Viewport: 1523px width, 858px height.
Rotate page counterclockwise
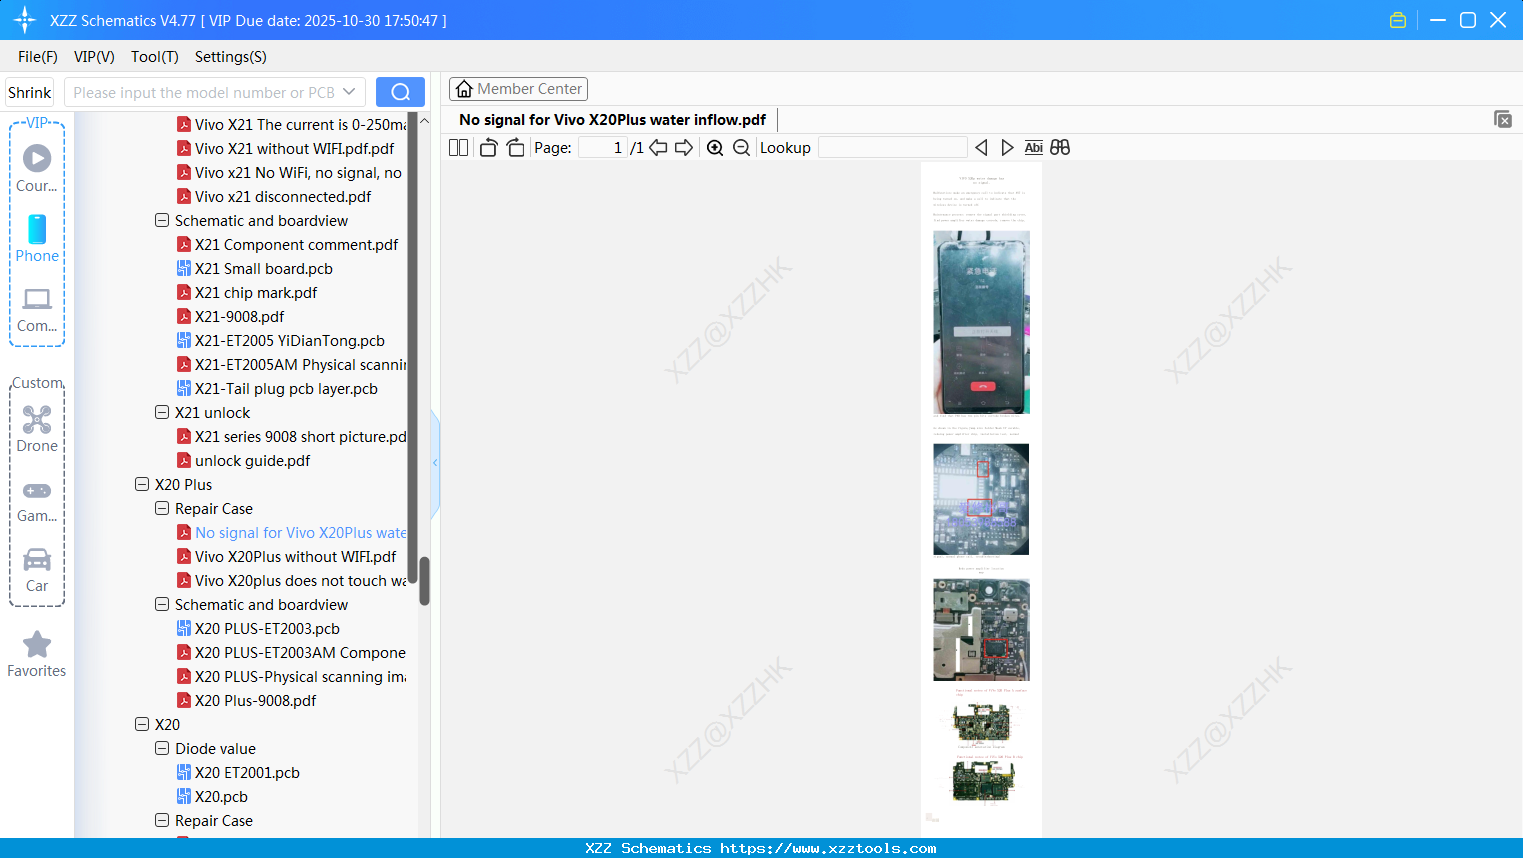(488, 148)
